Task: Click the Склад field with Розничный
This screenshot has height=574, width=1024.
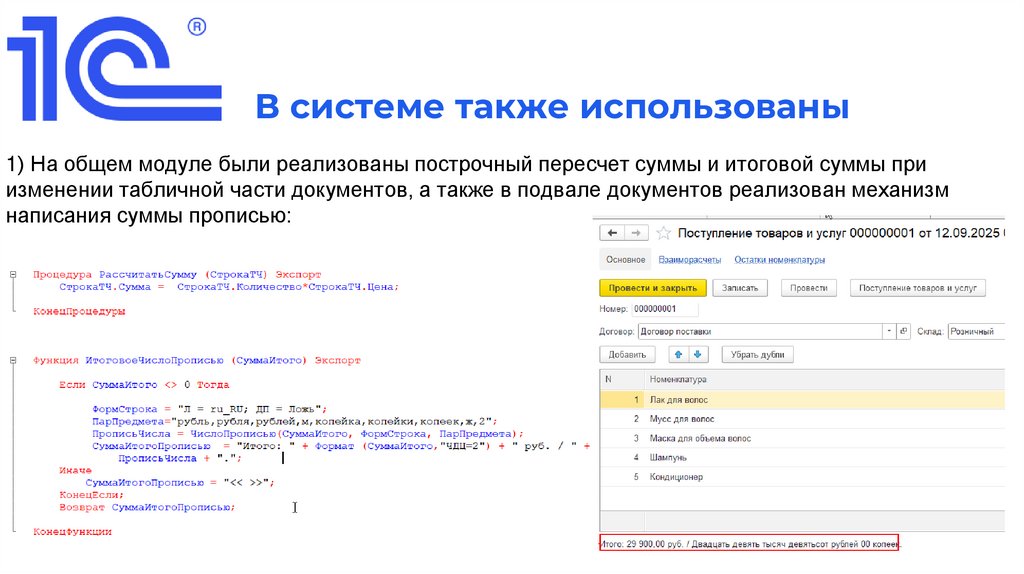Action: pyautogui.click(x=976, y=331)
